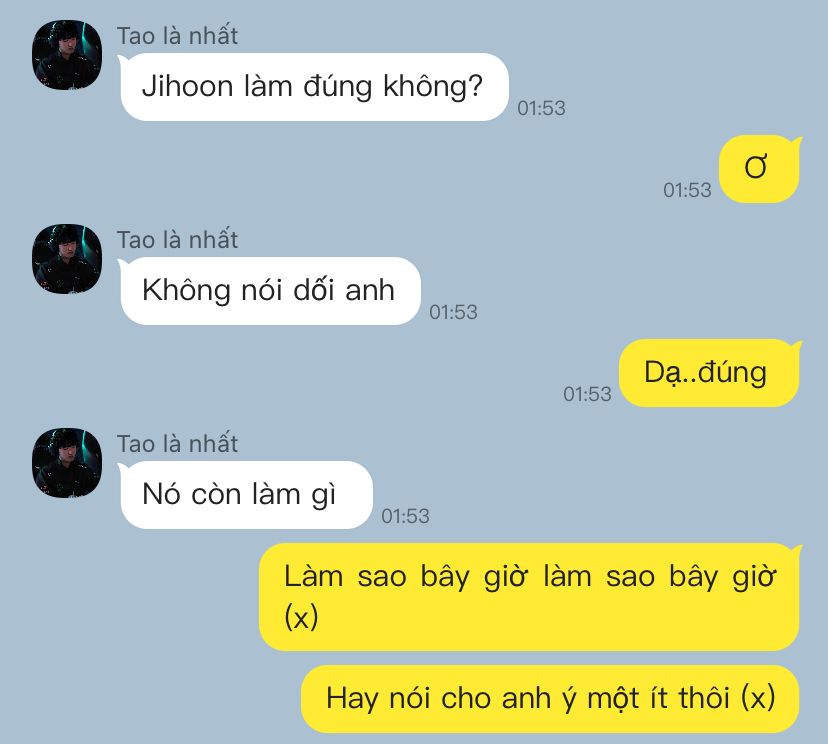Click timestamp next to "Nó còn làm gì"
The image size is (828, 744).
[x=405, y=516]
